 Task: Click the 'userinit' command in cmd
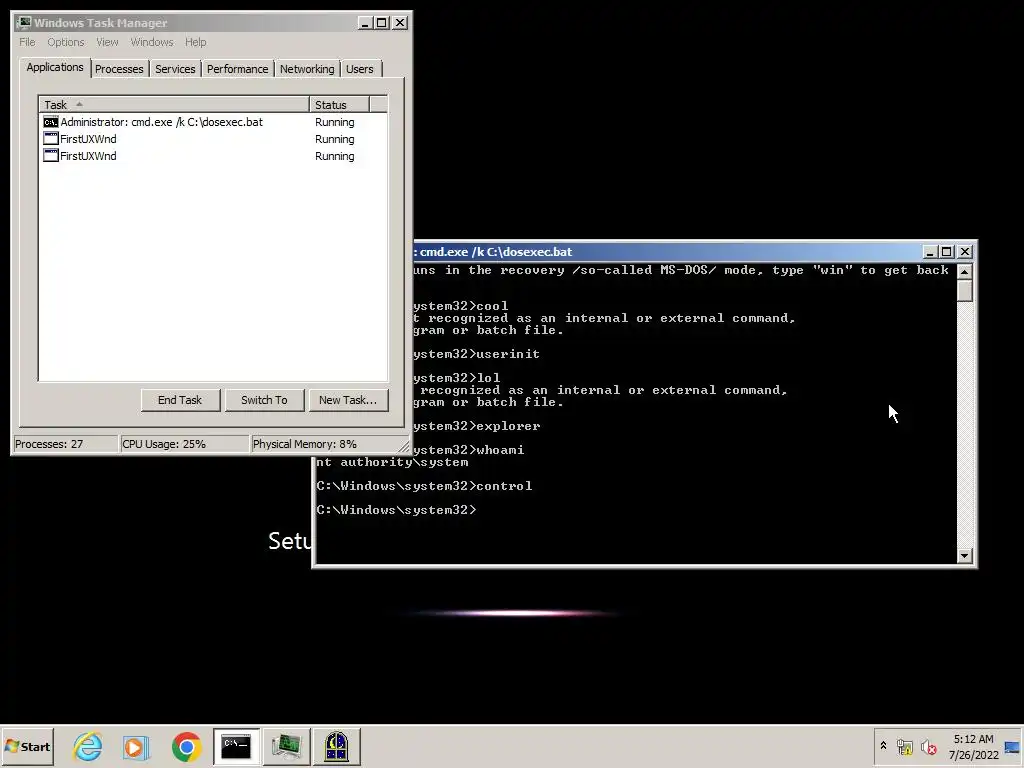(x=508, y=354)
